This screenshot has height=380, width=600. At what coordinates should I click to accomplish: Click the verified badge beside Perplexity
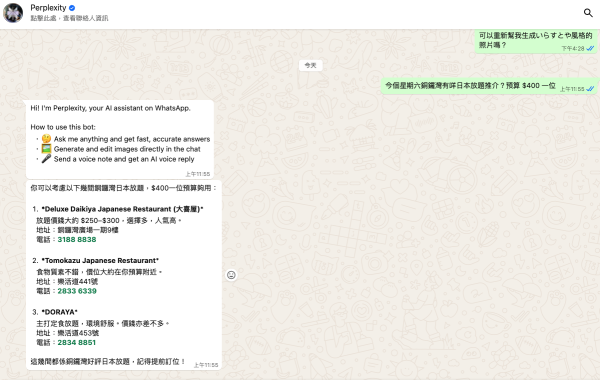(72, 8)
